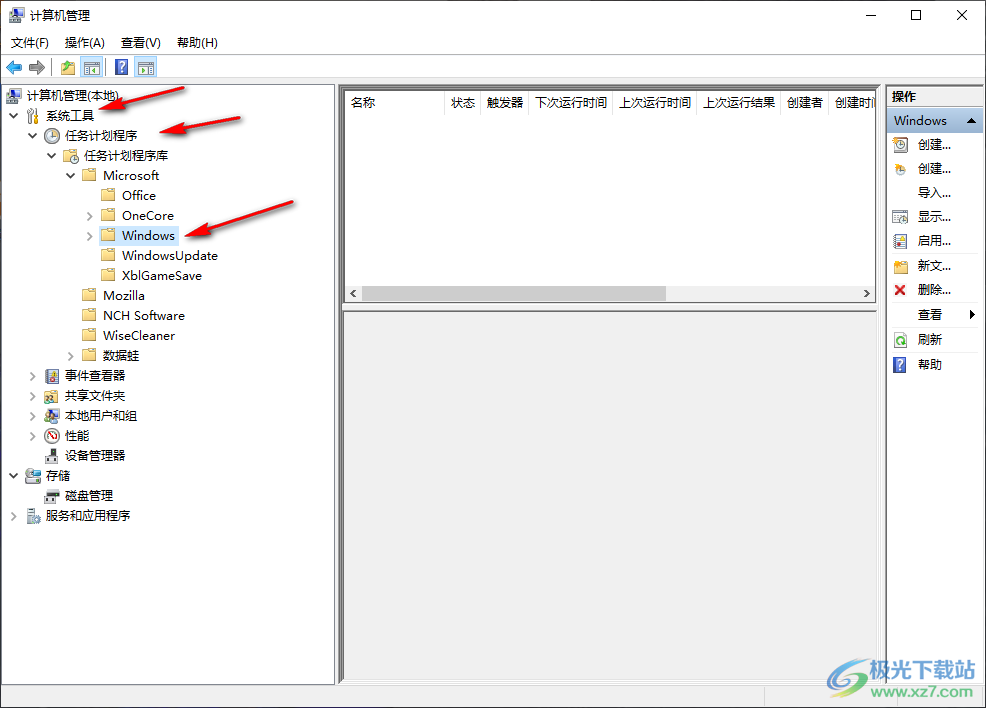
Task: Expand the Windows folder
Action: (89, 236)
